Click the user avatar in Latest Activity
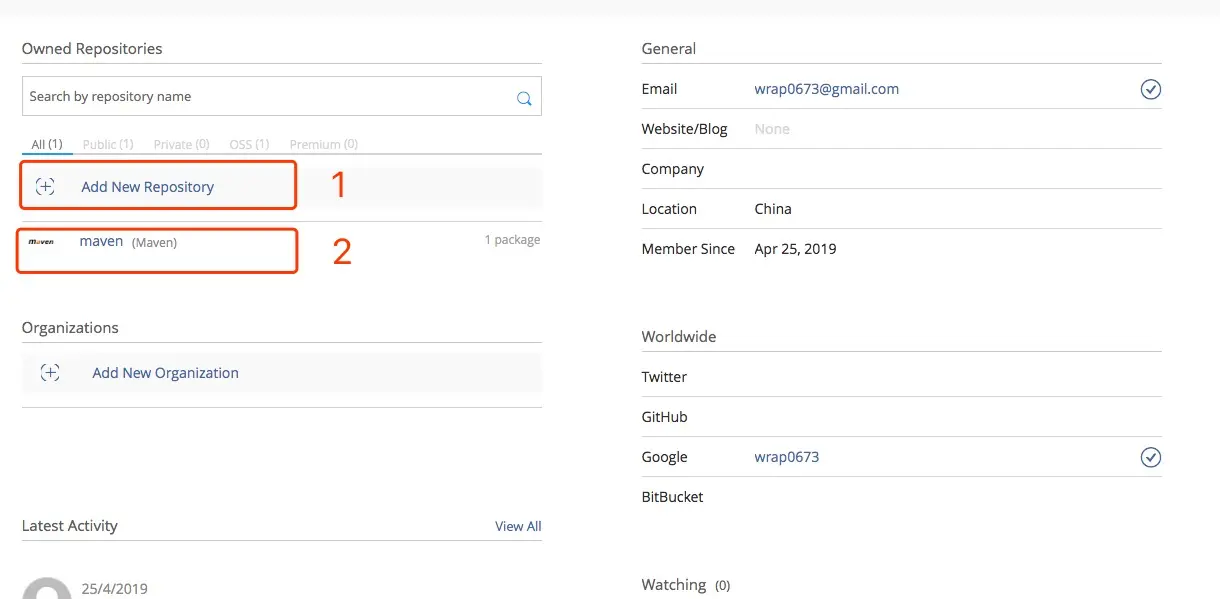The width and height of the screenshot is (1220, 599). tap(46, 589)
